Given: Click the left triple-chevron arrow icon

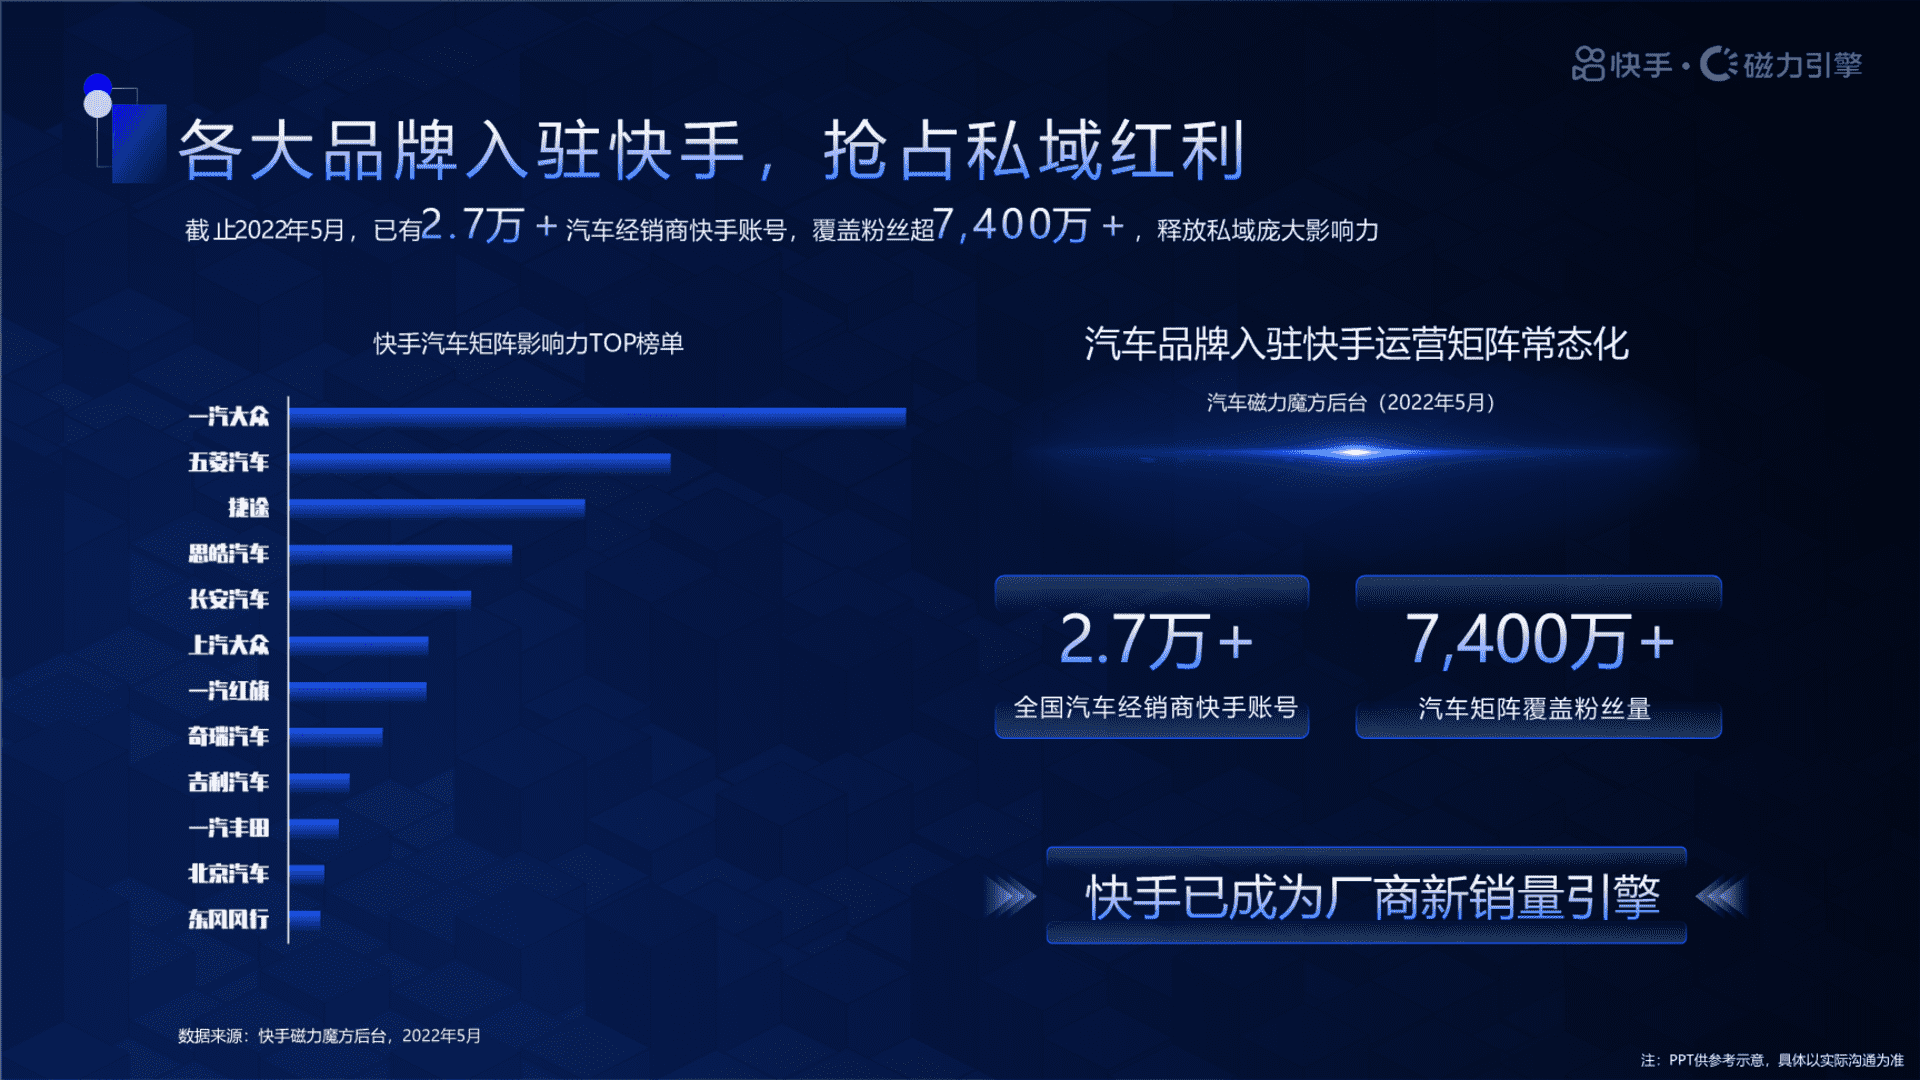Looking at the screenshot, I should point(1011,896).
